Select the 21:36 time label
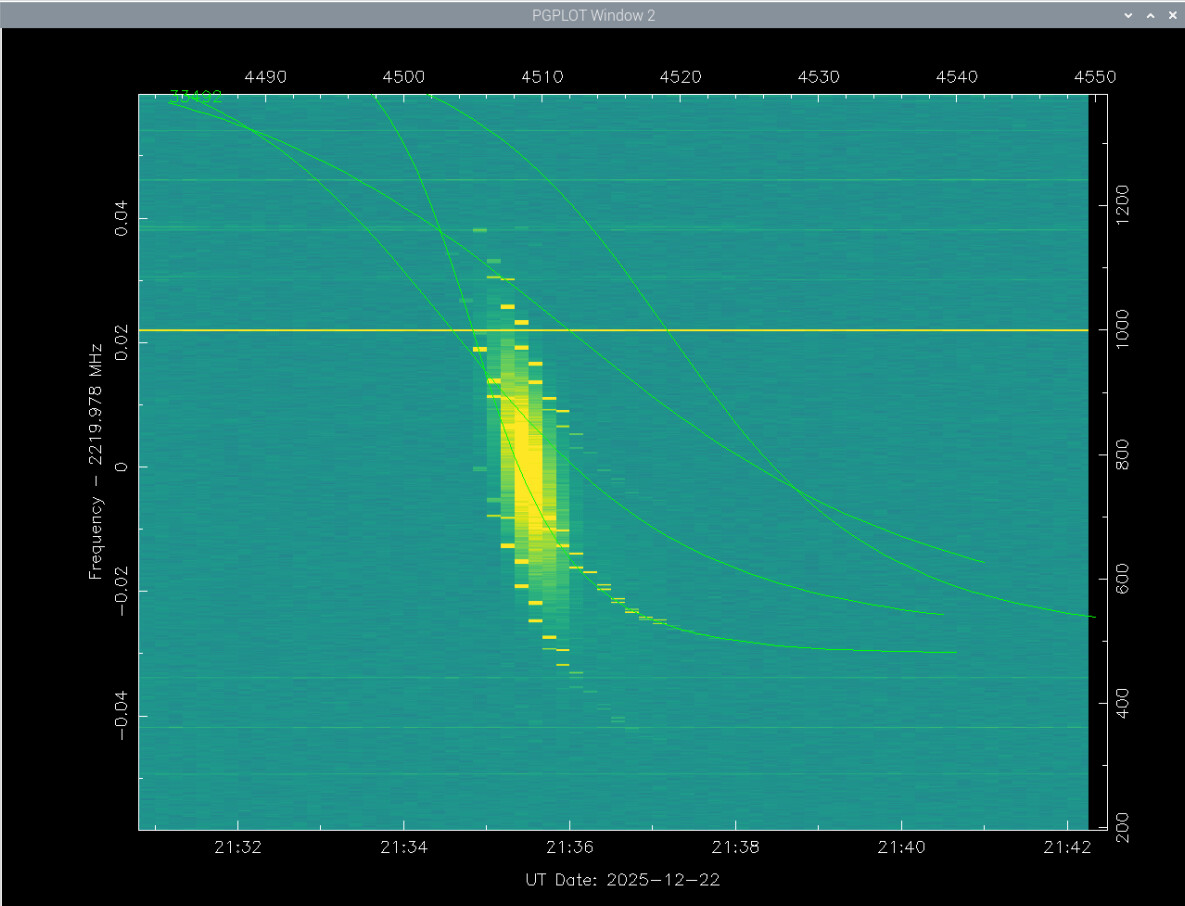Screen dimensions: 1185x906 coord(569,847)
